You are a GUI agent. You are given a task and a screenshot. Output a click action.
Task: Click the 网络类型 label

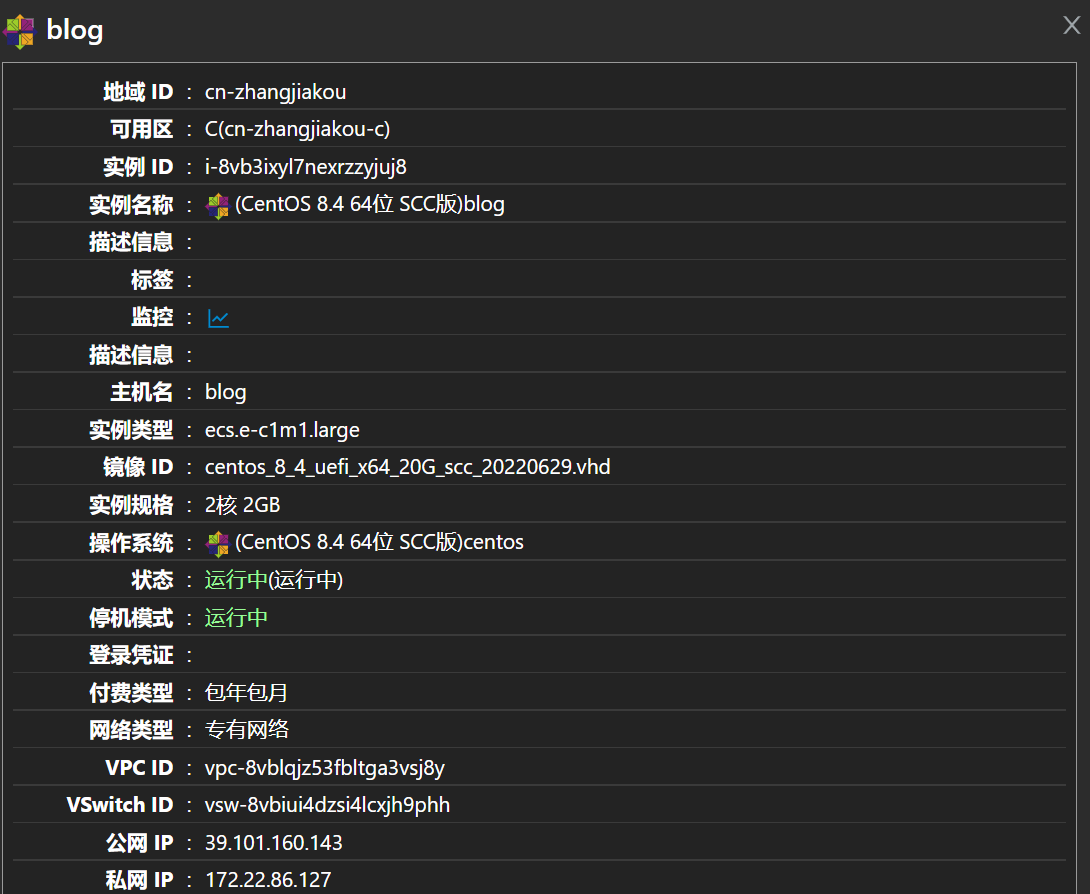click(131, 731)
